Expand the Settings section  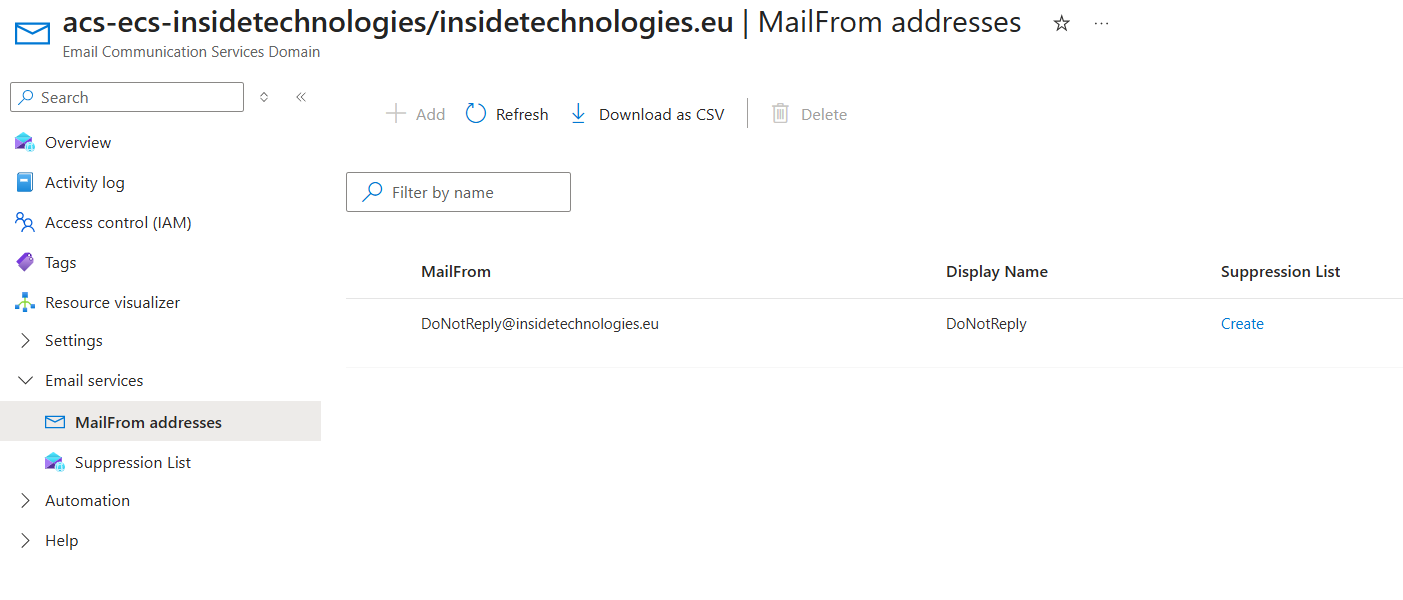point(26,341)
